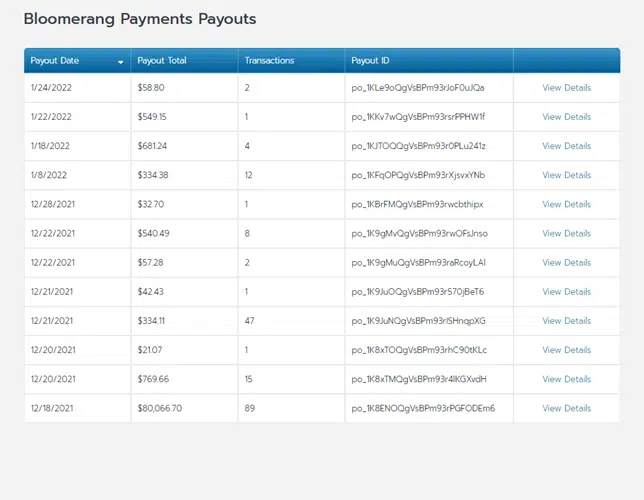Select payout ID po_1KJTOQQgVsBPm93r0PLu241z
644x500 pixels.
419,146
